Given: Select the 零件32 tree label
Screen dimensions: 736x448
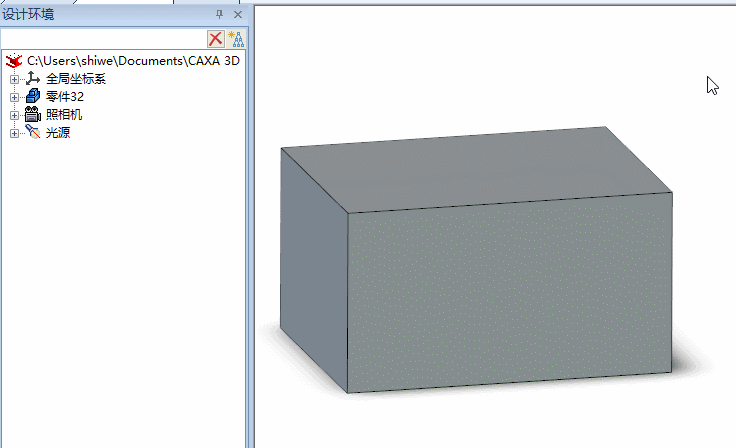Looking at the screenshot, I should [x=65, y=97].
